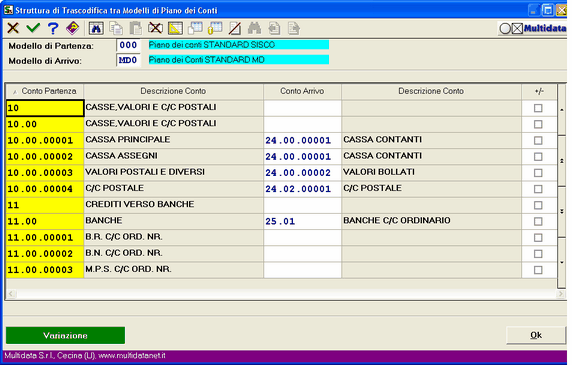Image resolution: width=572 pixels, height=365 pixels.
Task: Click the Modello di Partenza code field 000
Action: (128, 45)
